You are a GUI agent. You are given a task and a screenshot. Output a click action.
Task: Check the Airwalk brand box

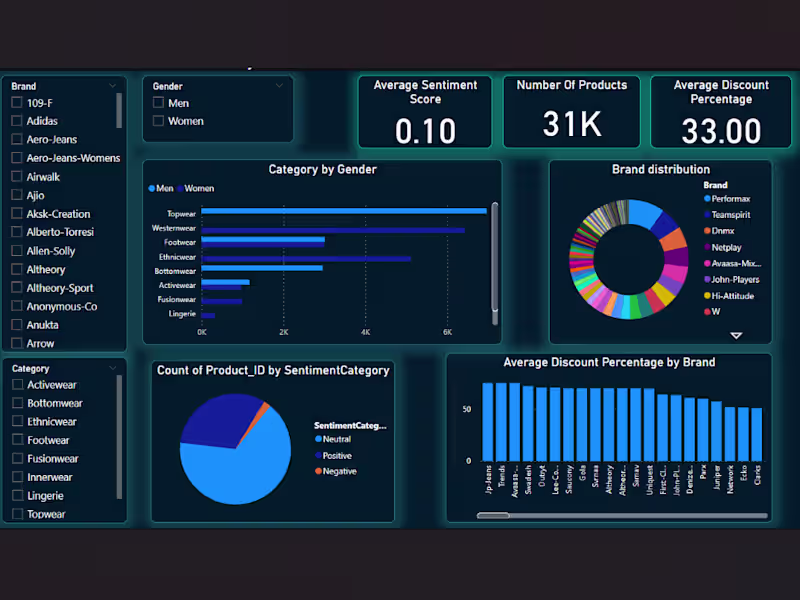17,177
